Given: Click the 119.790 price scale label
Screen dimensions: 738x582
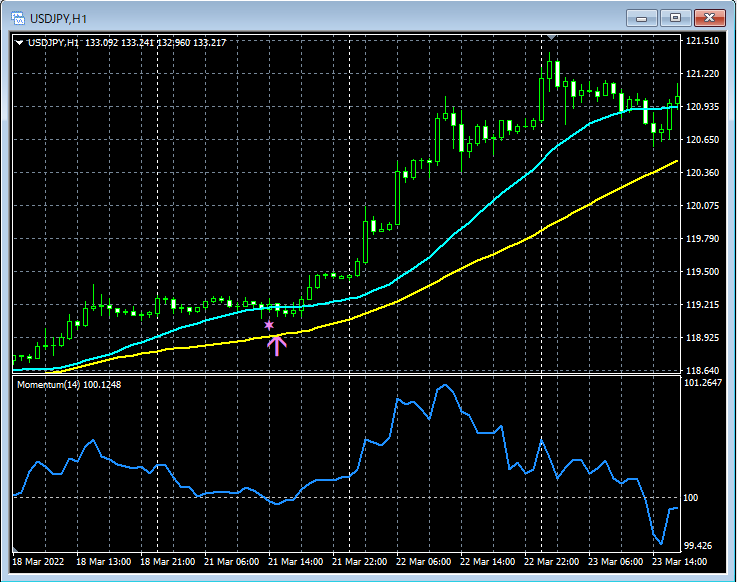Looking at the screenshot, I should coord(703,239).
